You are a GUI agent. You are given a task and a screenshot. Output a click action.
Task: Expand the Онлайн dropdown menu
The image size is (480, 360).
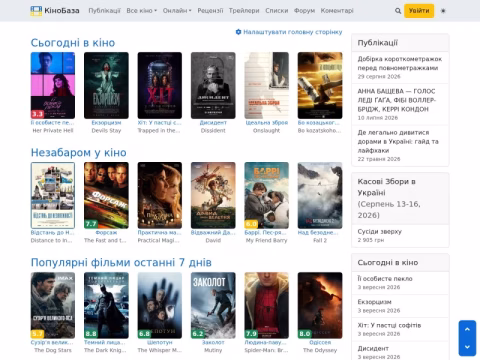[x=177, y=11]
